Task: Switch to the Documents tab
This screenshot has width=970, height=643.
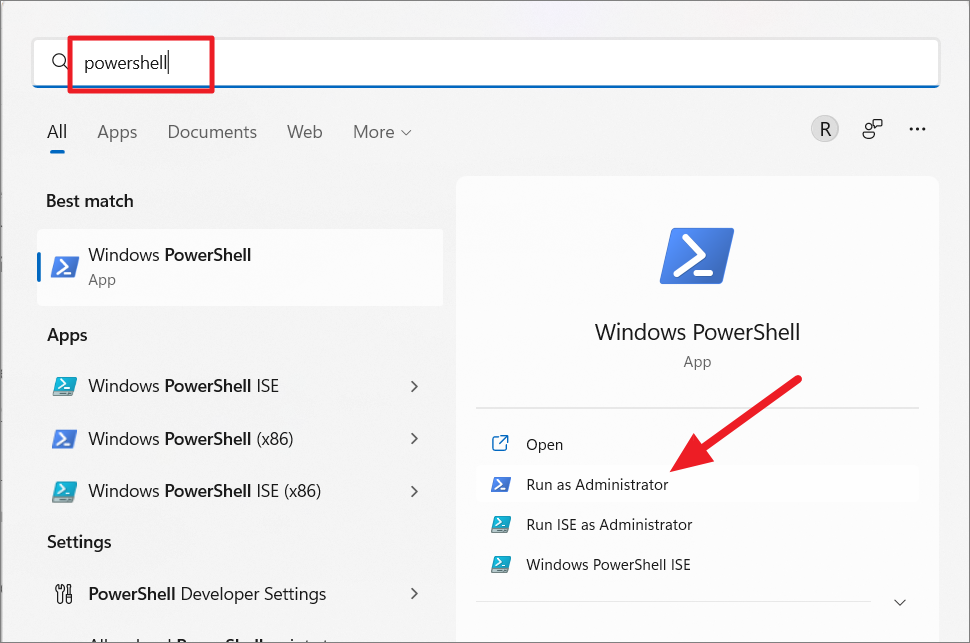Action: tap(212, 132)
